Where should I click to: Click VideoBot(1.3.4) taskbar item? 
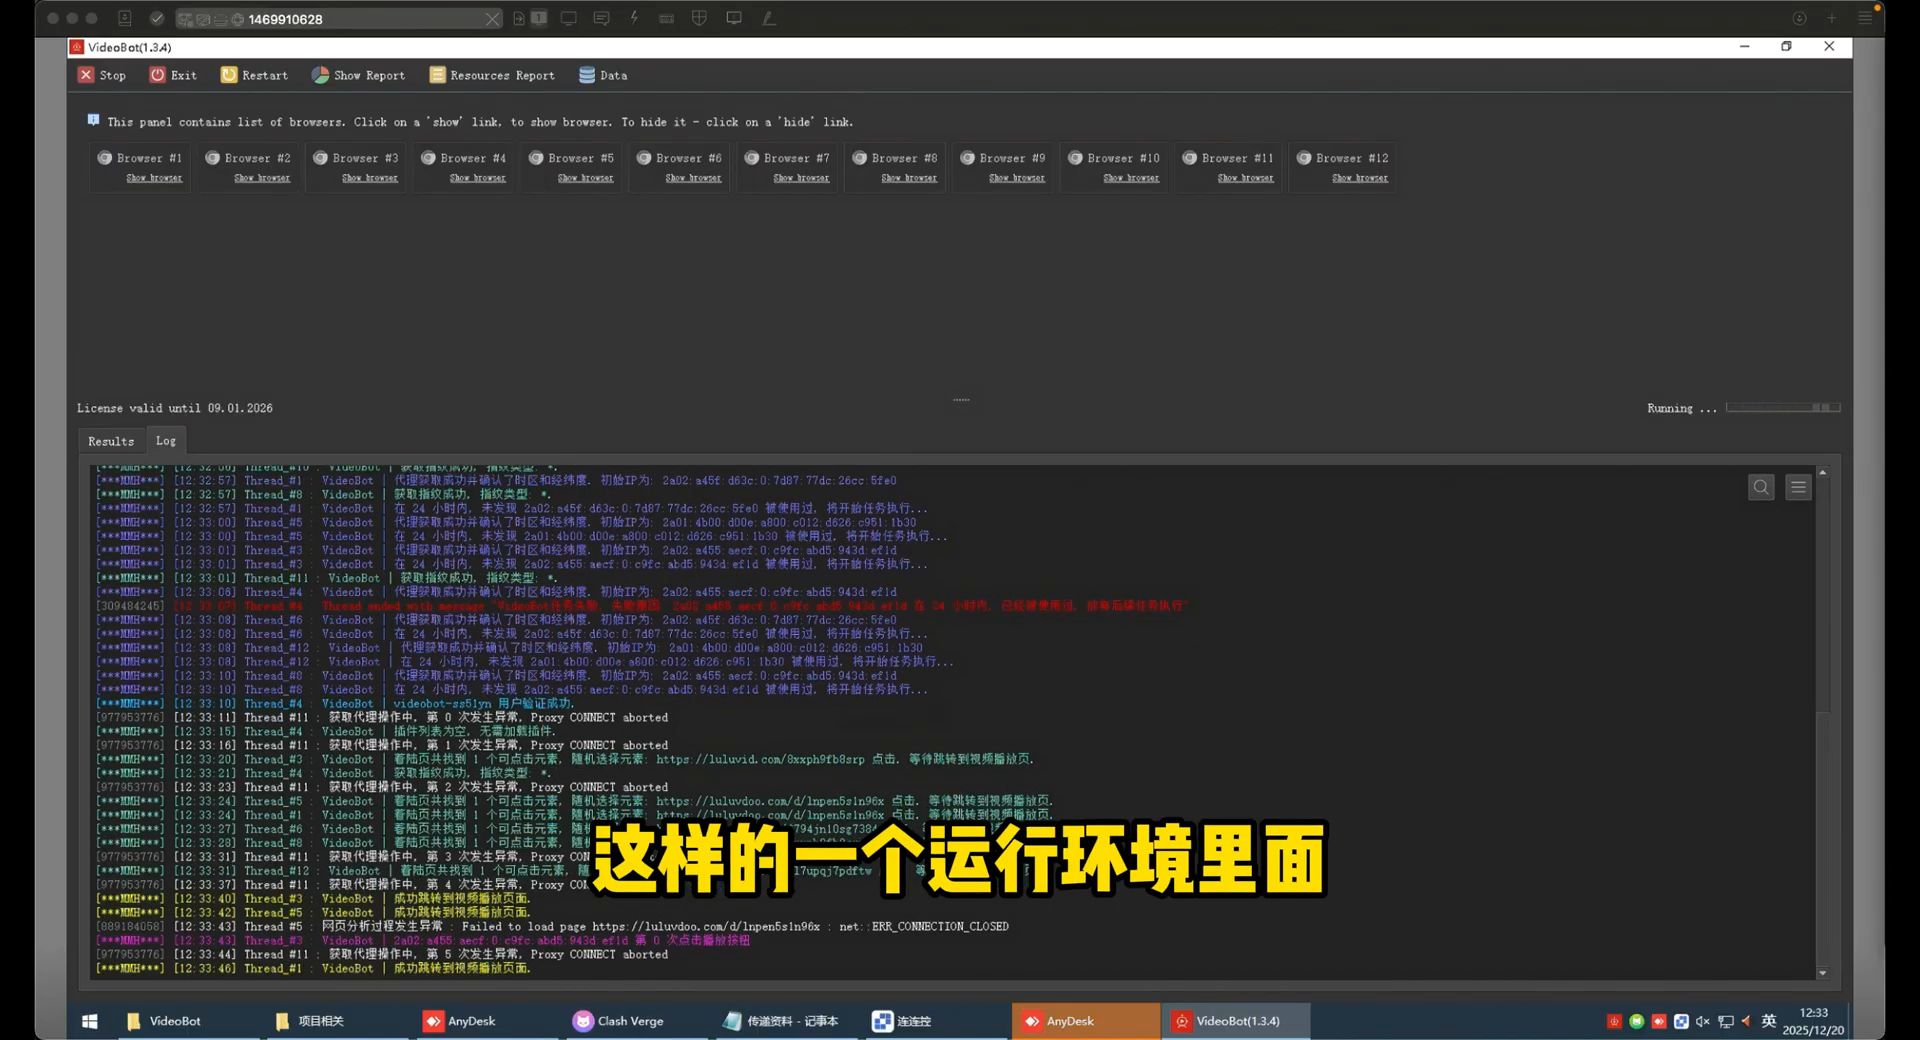[1236, 1021]
